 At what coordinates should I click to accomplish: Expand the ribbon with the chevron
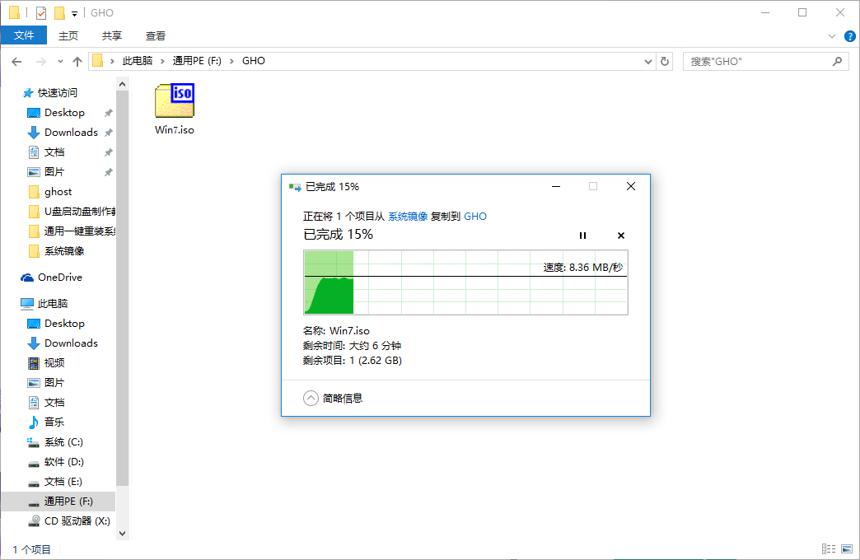831,36
